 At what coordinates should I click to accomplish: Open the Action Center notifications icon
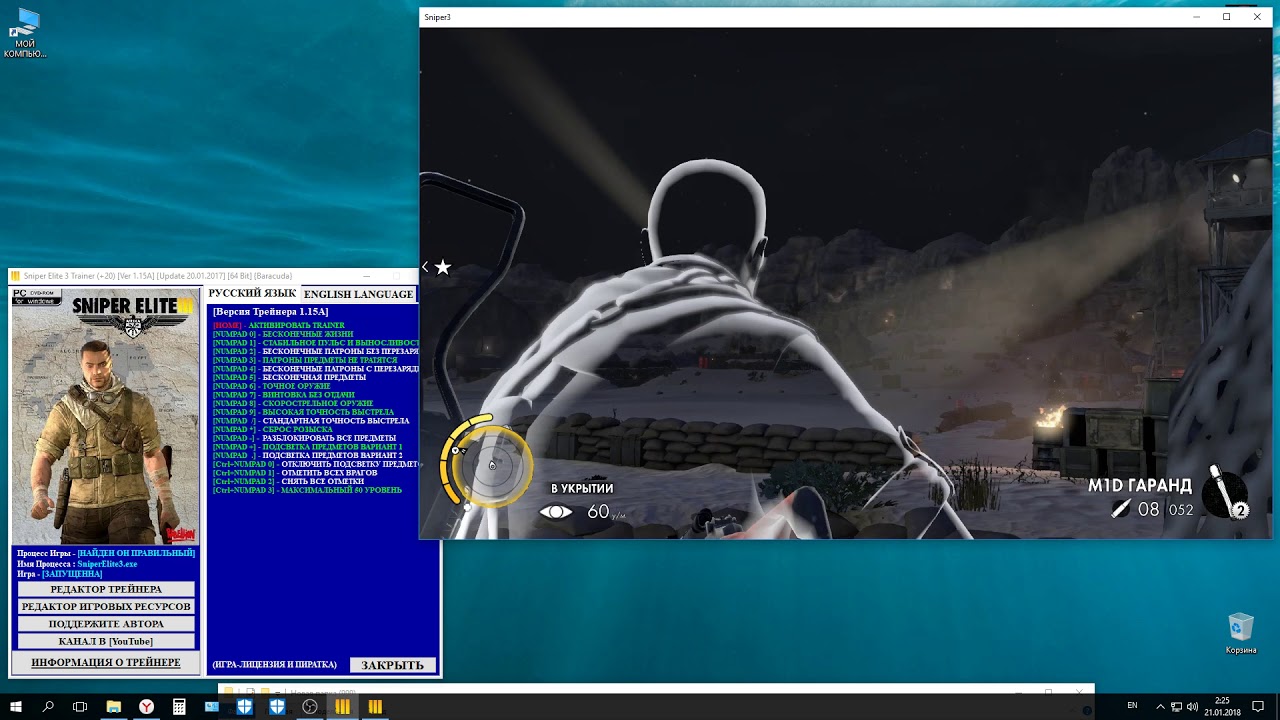[x=1257, y=706]
